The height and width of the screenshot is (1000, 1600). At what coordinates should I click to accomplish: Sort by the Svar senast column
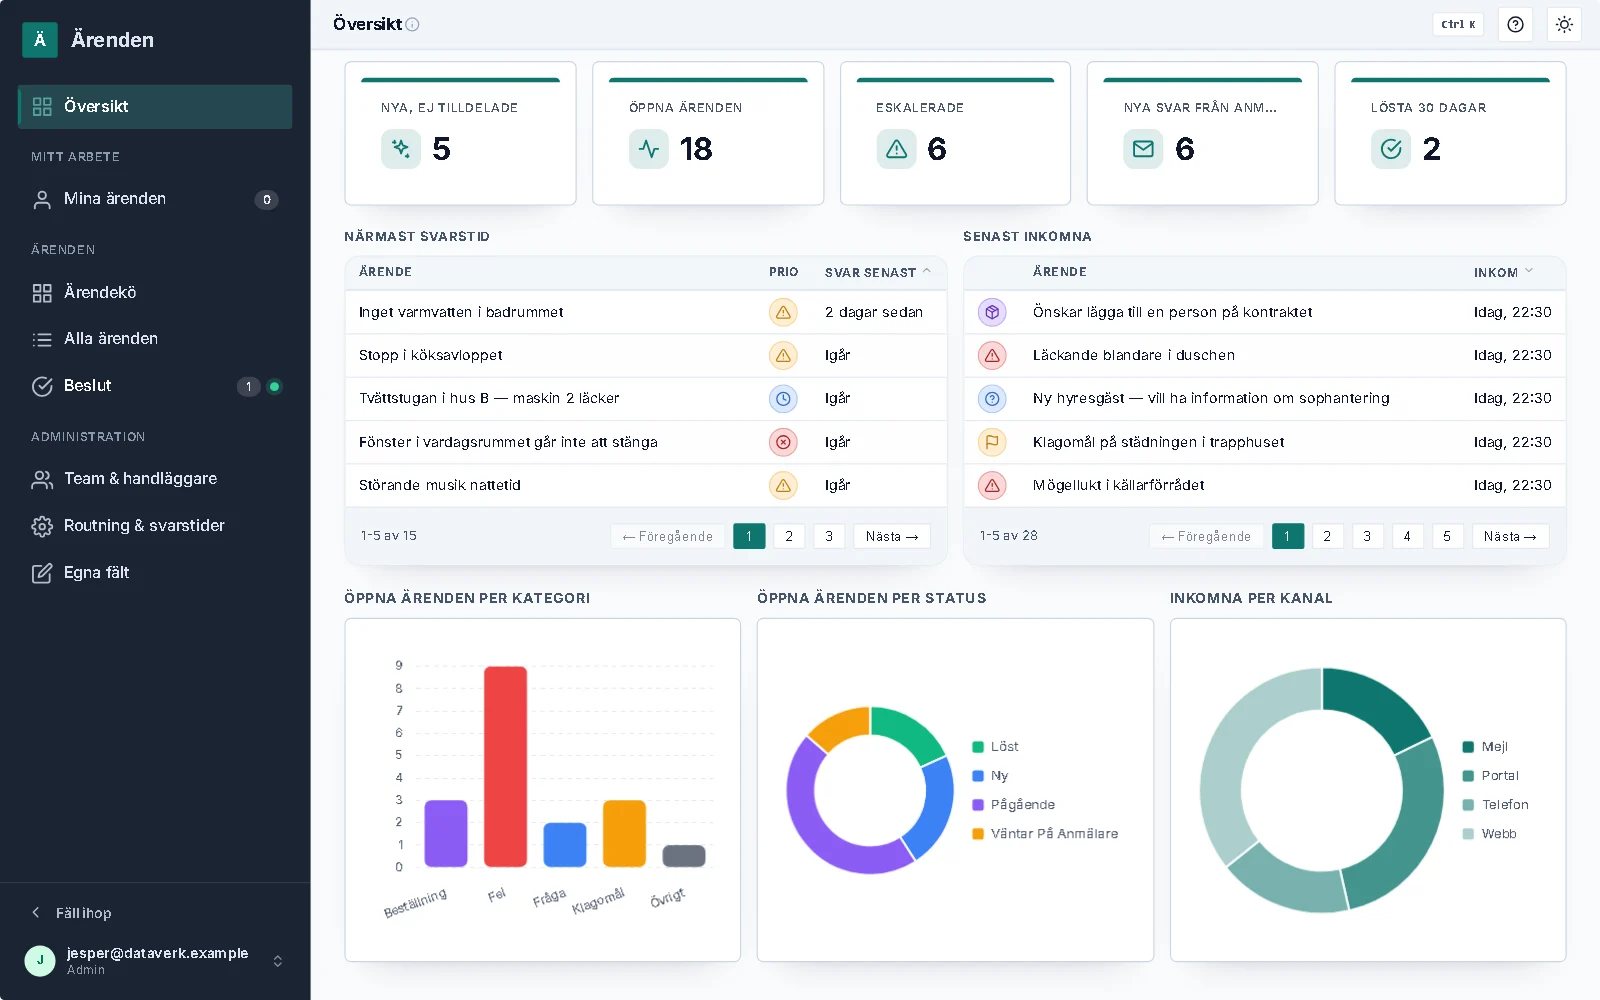(877, 272)
